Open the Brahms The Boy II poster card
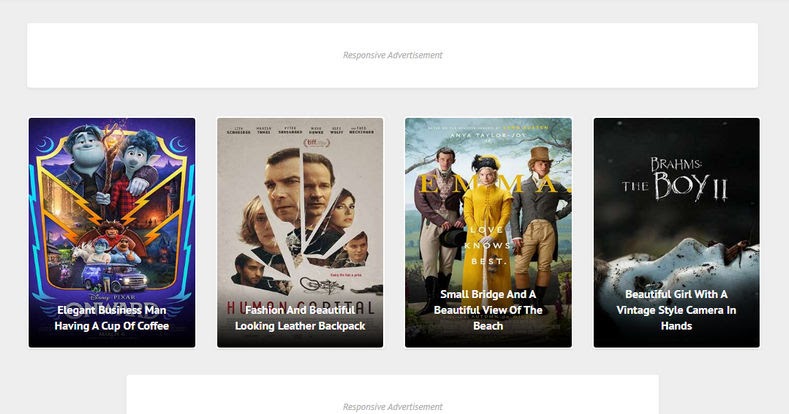Screen dimensions: 789x414 (677, 232)
